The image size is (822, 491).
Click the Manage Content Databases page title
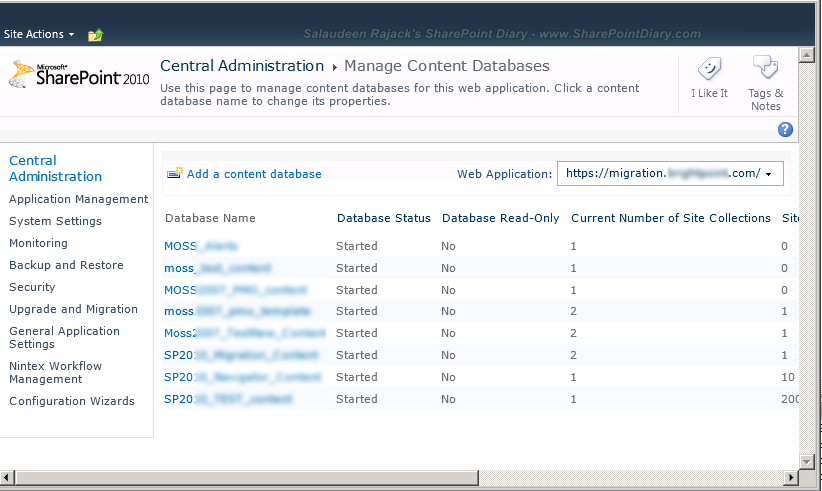447,66
